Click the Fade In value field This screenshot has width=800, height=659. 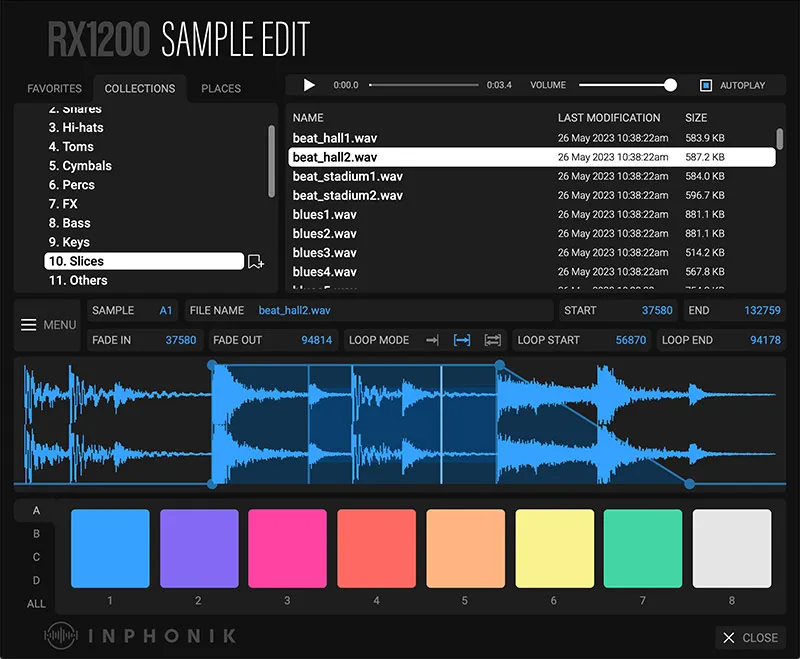145,340
